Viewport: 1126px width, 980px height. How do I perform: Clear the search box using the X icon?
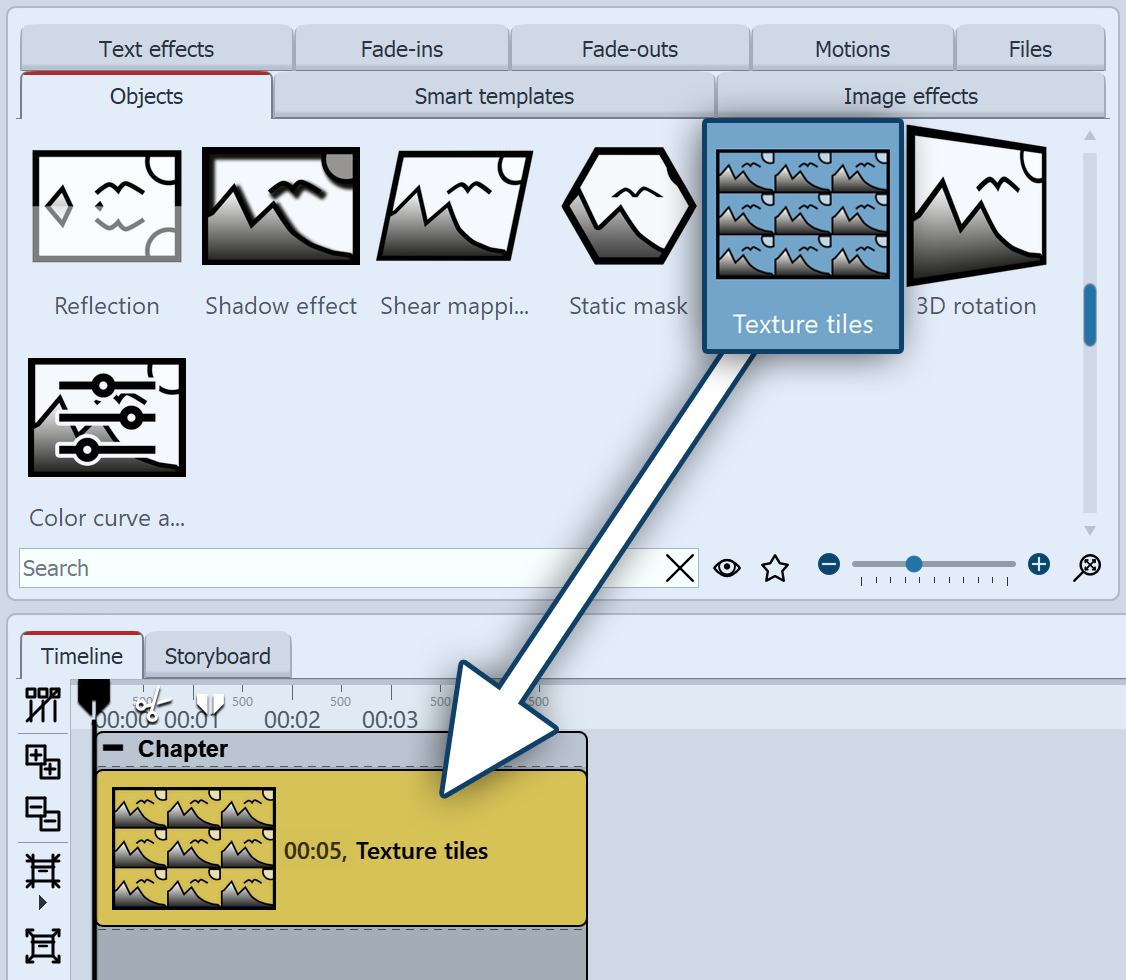[x=680, y=567]
